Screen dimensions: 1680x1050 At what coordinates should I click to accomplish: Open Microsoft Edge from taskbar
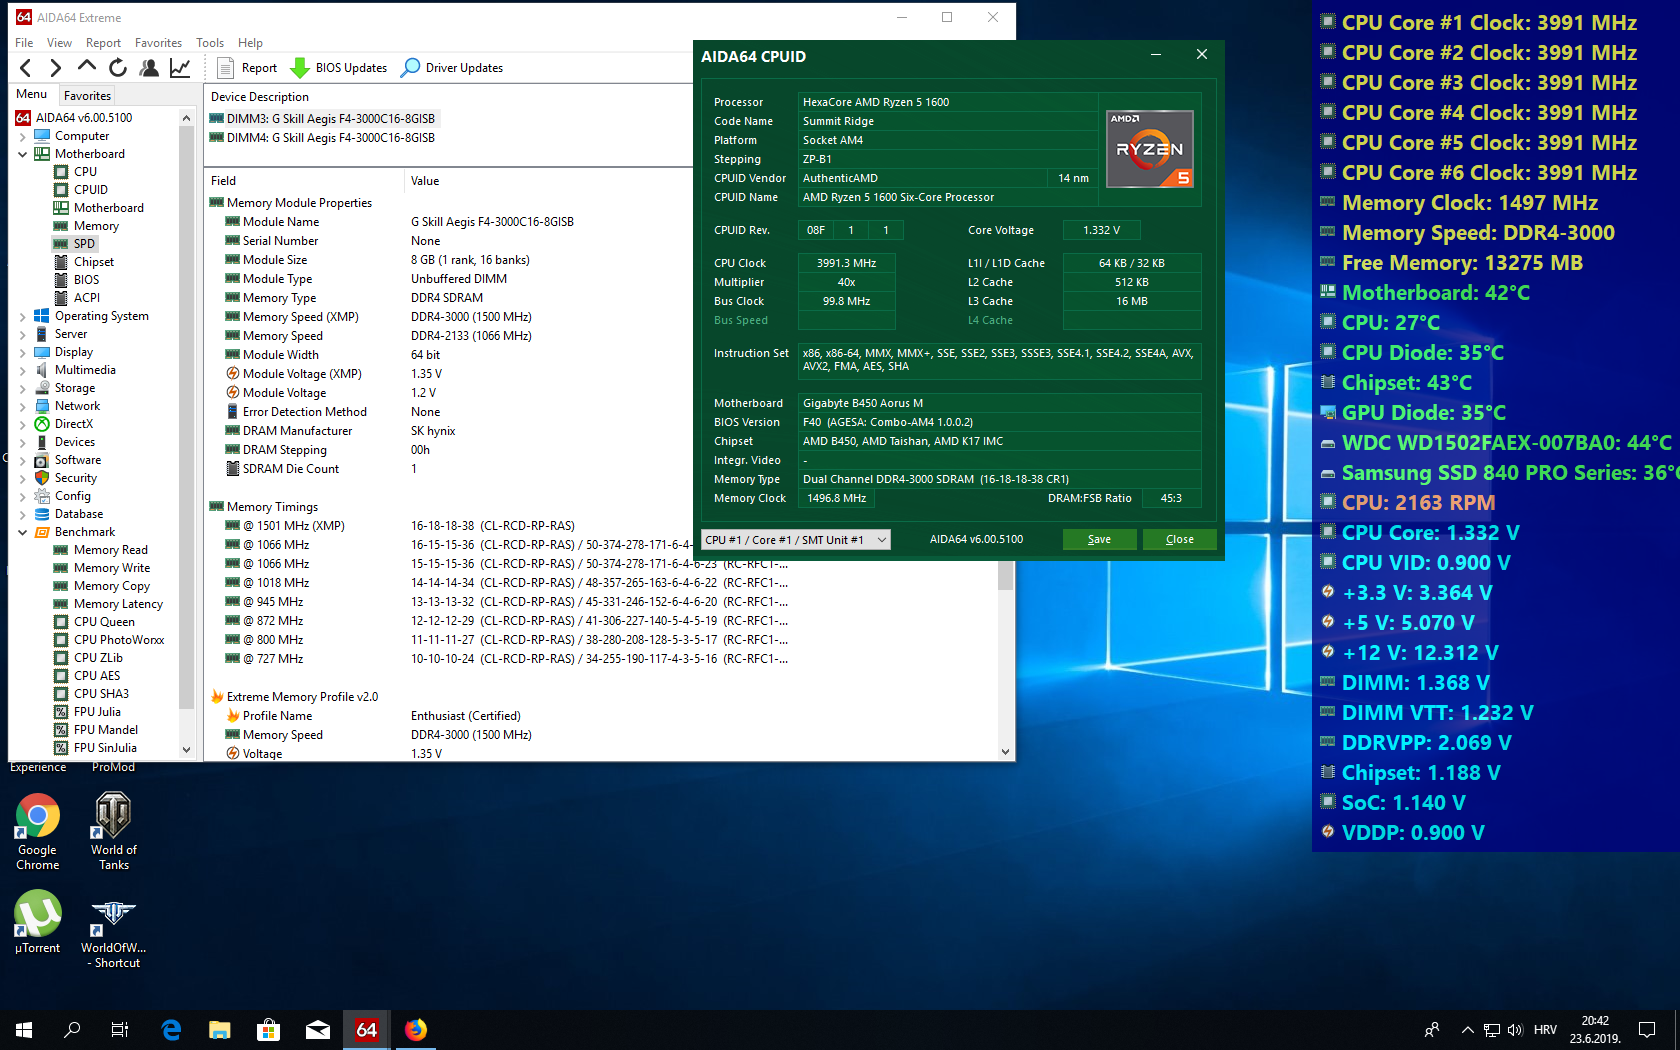click(x=171, y=1030)
